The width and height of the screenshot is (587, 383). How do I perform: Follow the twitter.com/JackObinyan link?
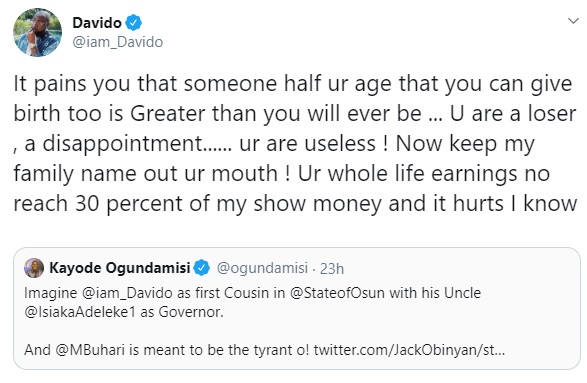pyautogui.click(x=409, y=350)
